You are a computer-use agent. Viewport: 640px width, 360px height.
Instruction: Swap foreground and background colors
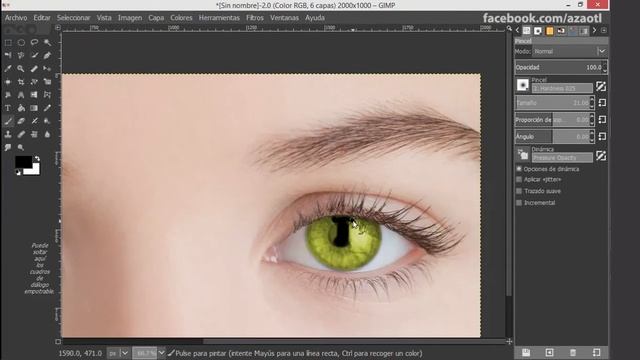tap(37, 158)
